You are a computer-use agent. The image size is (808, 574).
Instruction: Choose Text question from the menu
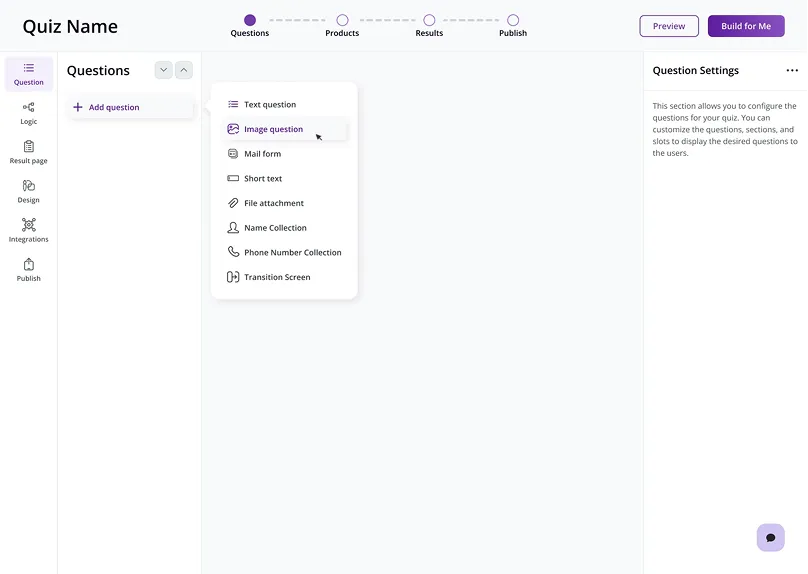click(284, 104)
